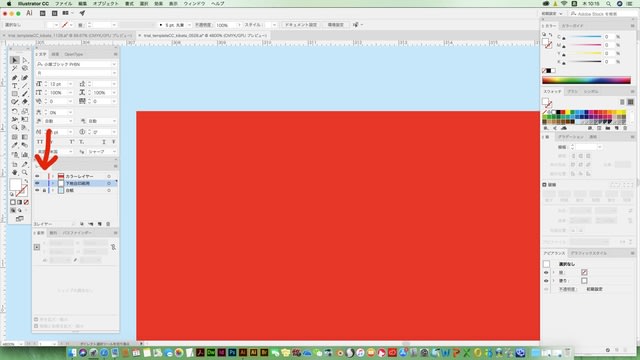Click the 環境設定 button
Image resolution: width=640 pixels, height=360 pixels.
336,25
